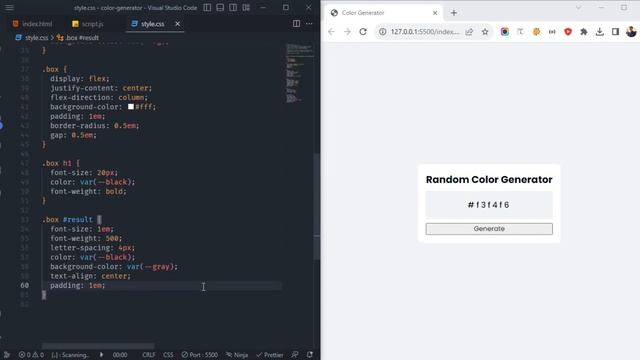Viewport: 640px width, 360px height.
Task: Change CRLF end of line sequence
Action: (x=149, y=355)
